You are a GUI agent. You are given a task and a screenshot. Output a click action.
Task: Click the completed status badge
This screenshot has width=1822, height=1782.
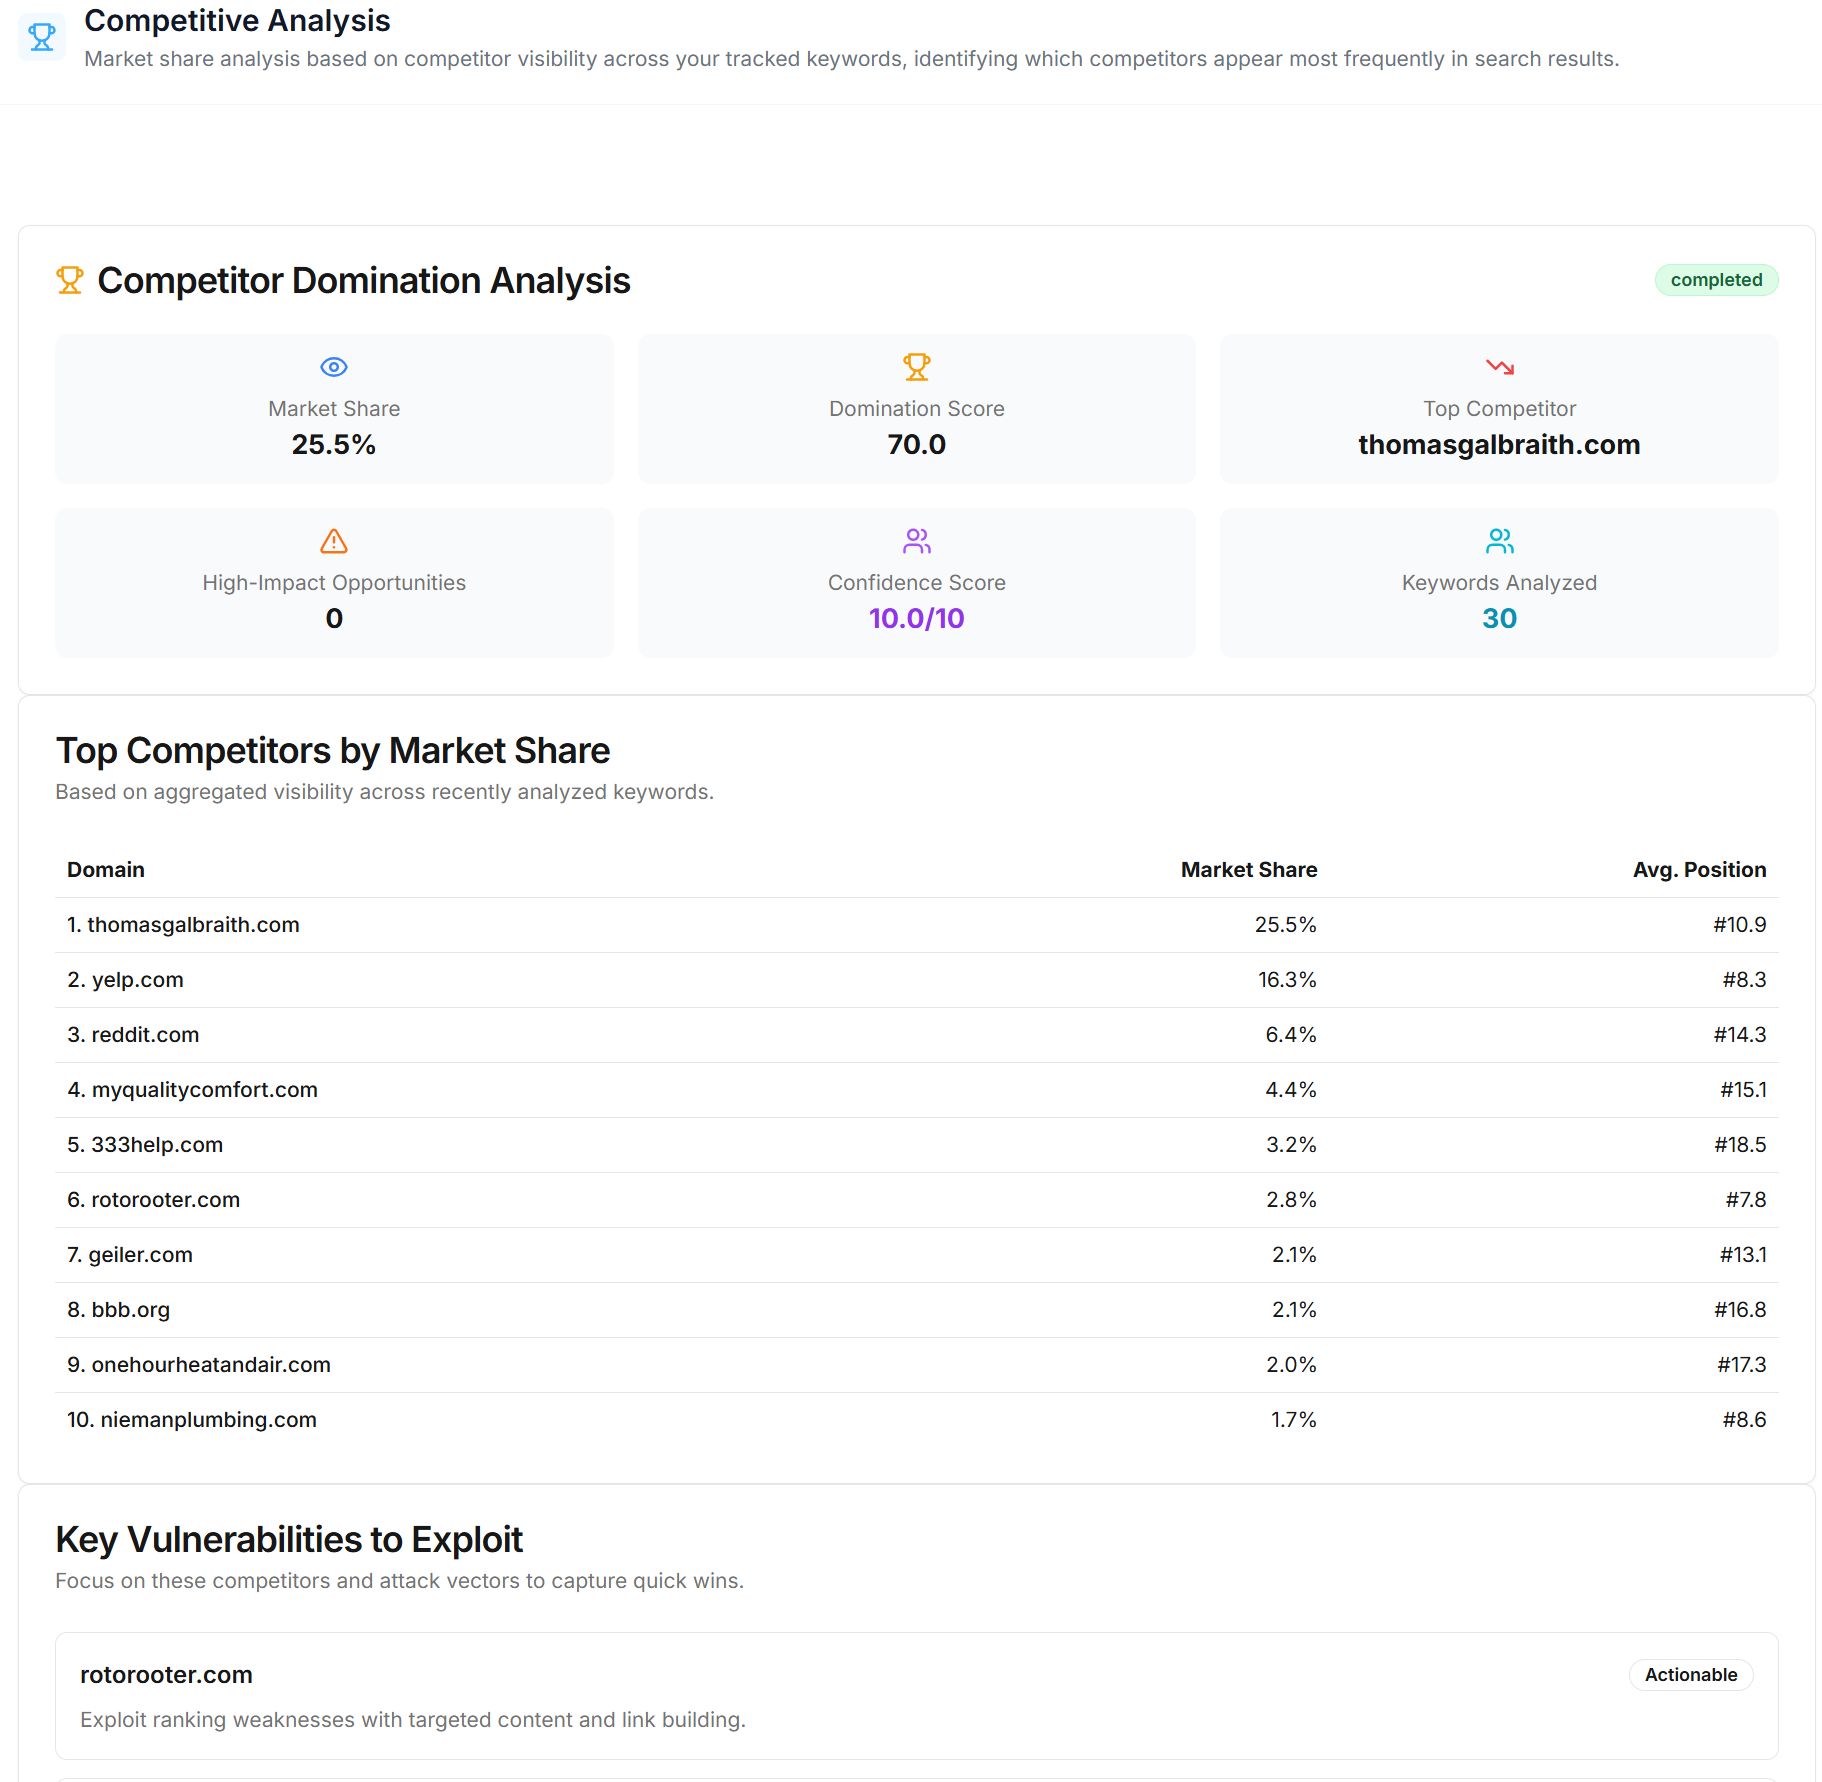click(x=1716, y=279)
